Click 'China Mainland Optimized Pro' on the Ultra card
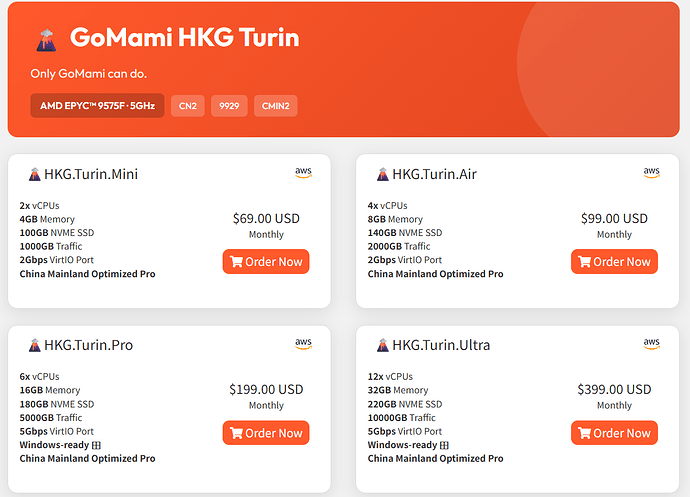The image size is (690, 497). 436,459
